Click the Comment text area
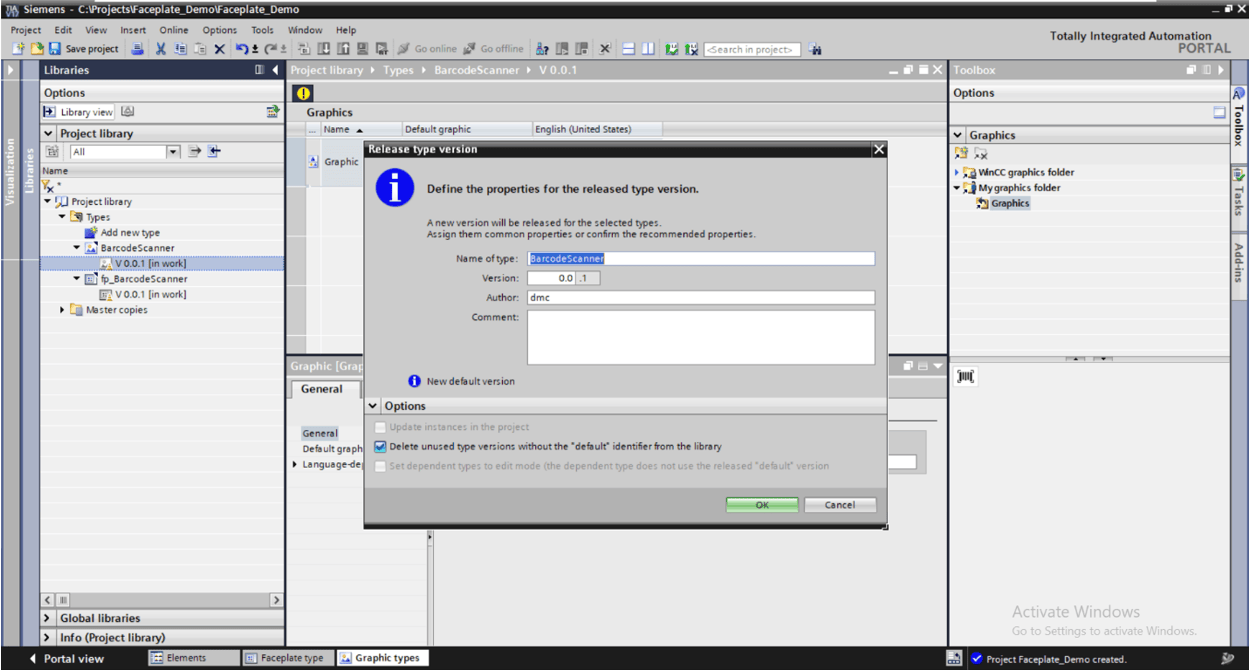The height and width of the screenshot is (671, 1251). tap(701, 337)
